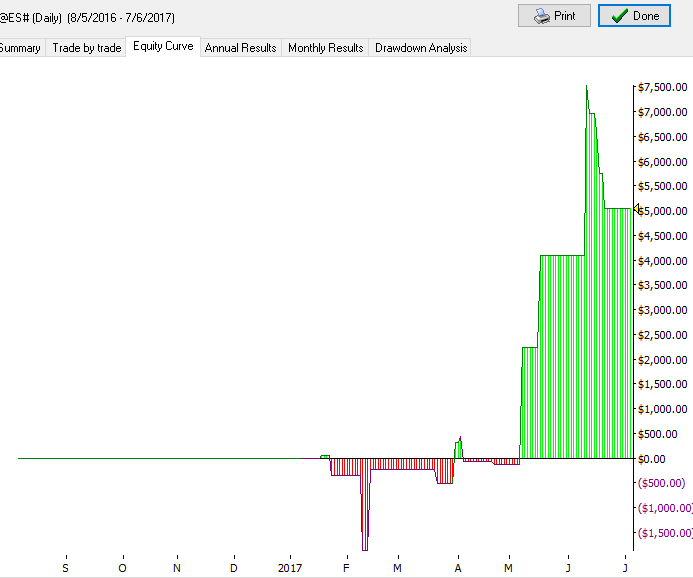Screen dimensions: 693x578
Task: Click the O month label on time axis
Action: [x=122, y=568]
